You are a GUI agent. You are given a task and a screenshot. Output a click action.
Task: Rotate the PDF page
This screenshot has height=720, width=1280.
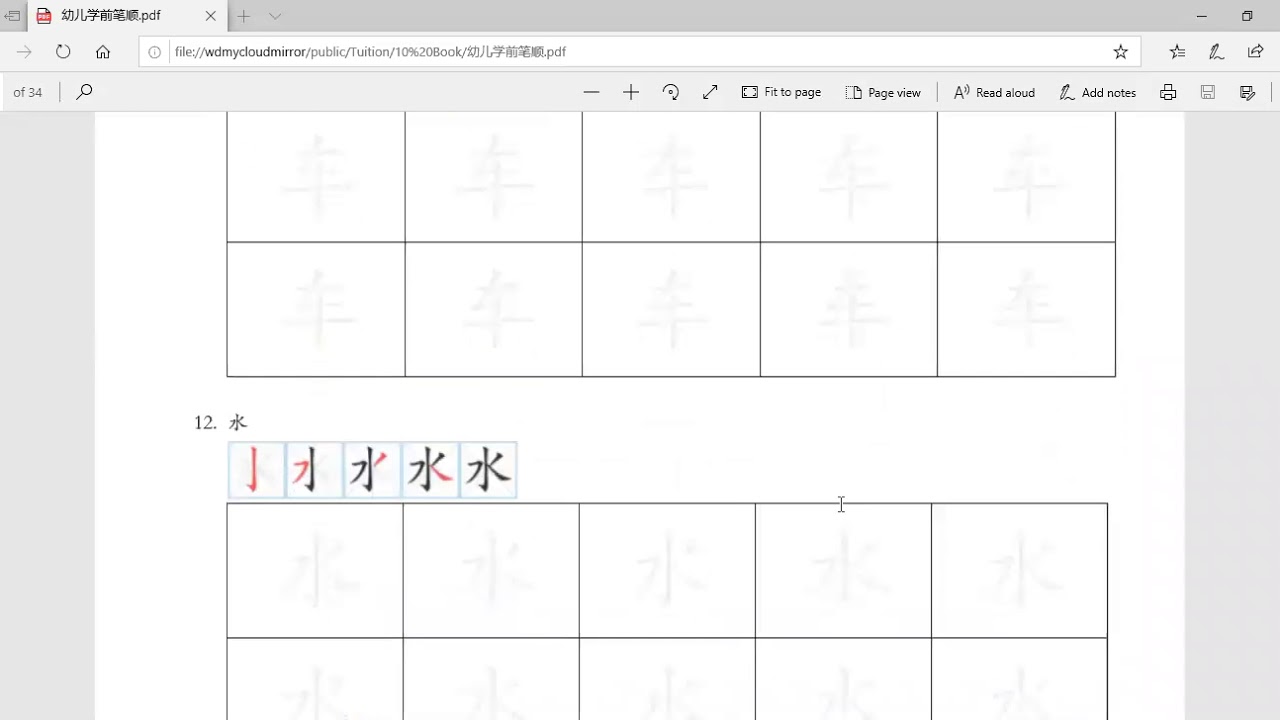(671, 92)
